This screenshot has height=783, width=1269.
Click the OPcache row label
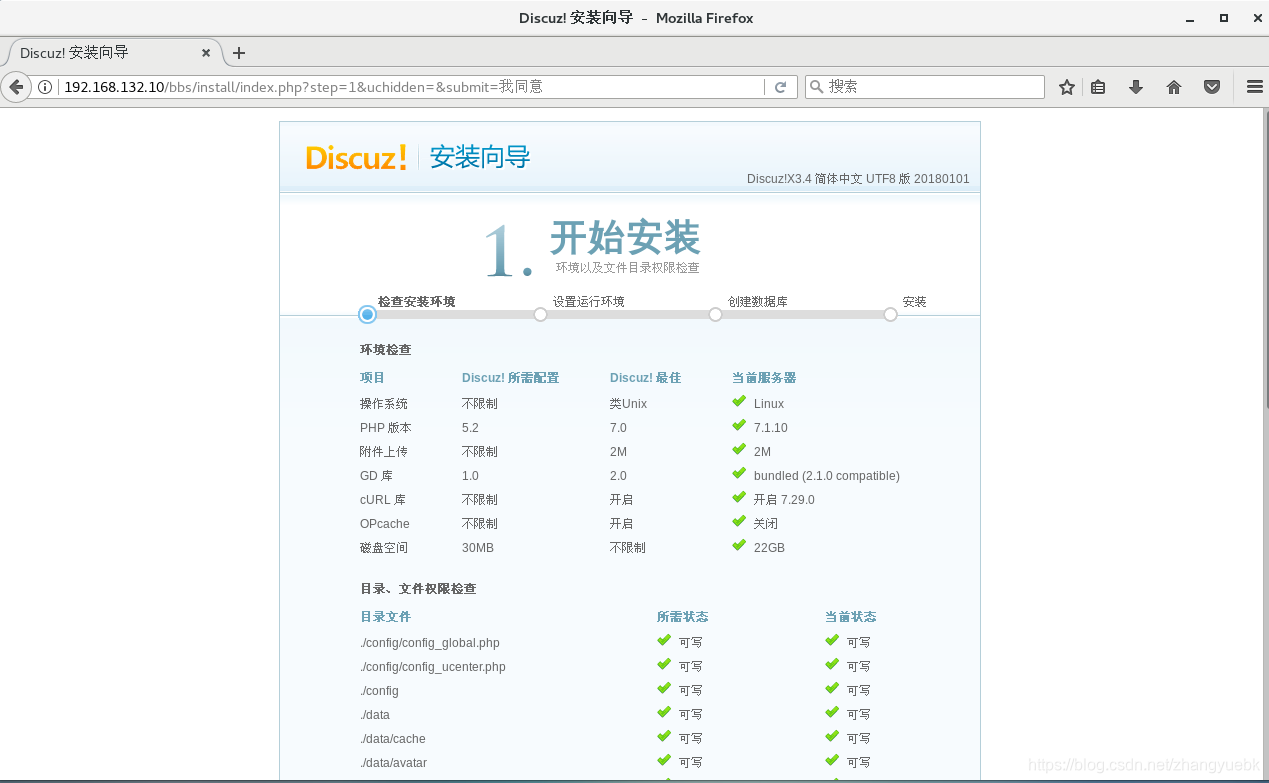pos(385,524)
